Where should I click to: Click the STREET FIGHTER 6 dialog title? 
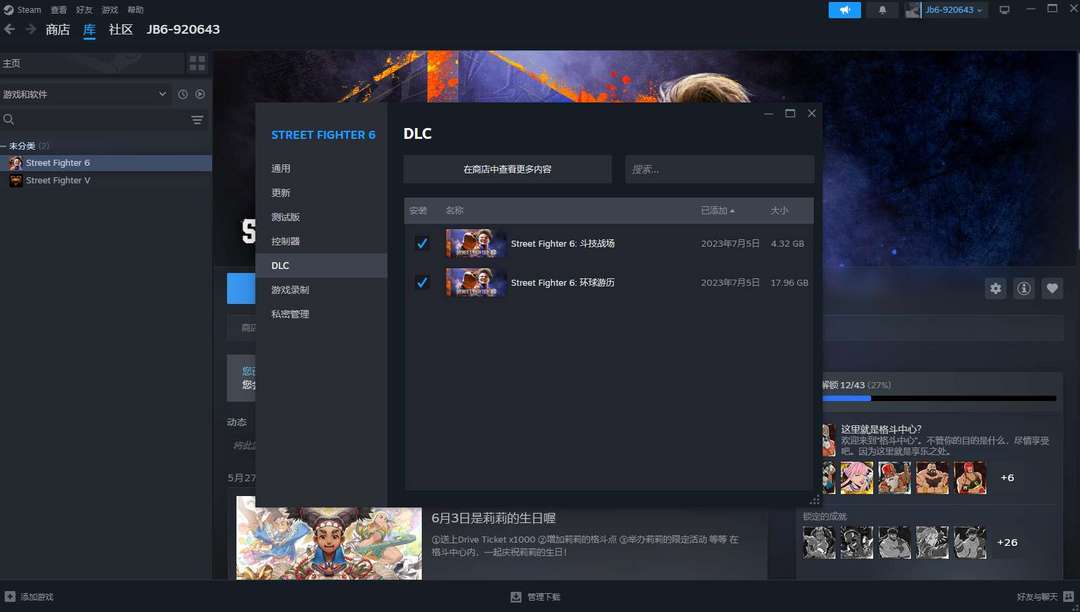(x=323, y=135)
